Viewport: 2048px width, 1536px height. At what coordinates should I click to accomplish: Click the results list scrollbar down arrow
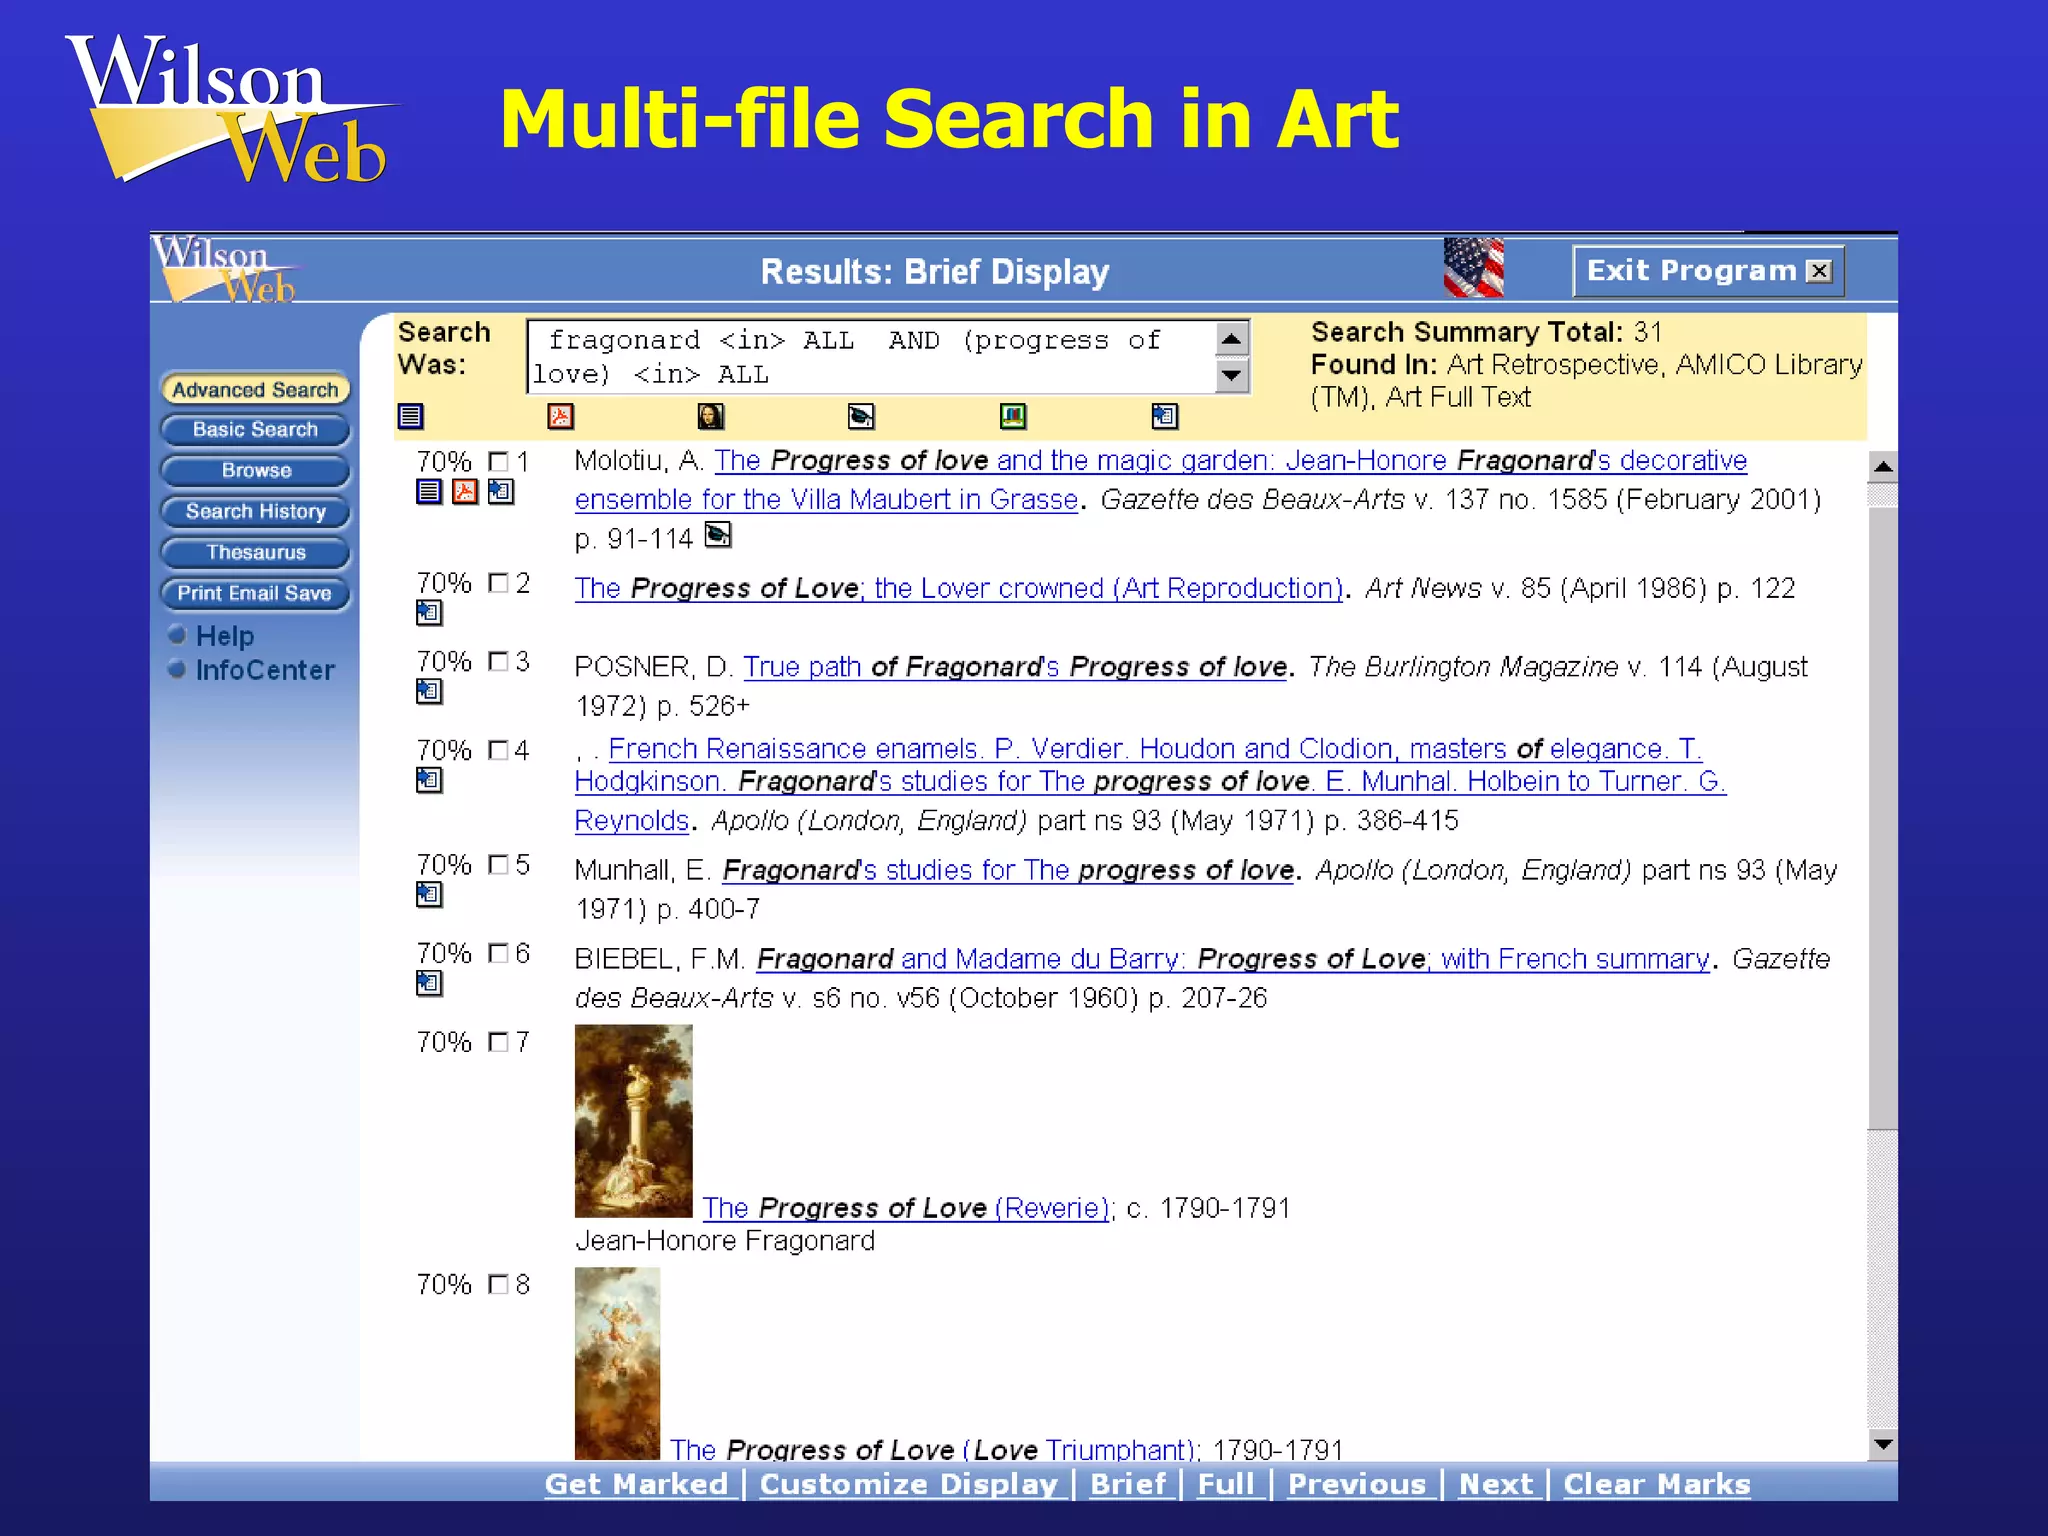[1883, 1444]
